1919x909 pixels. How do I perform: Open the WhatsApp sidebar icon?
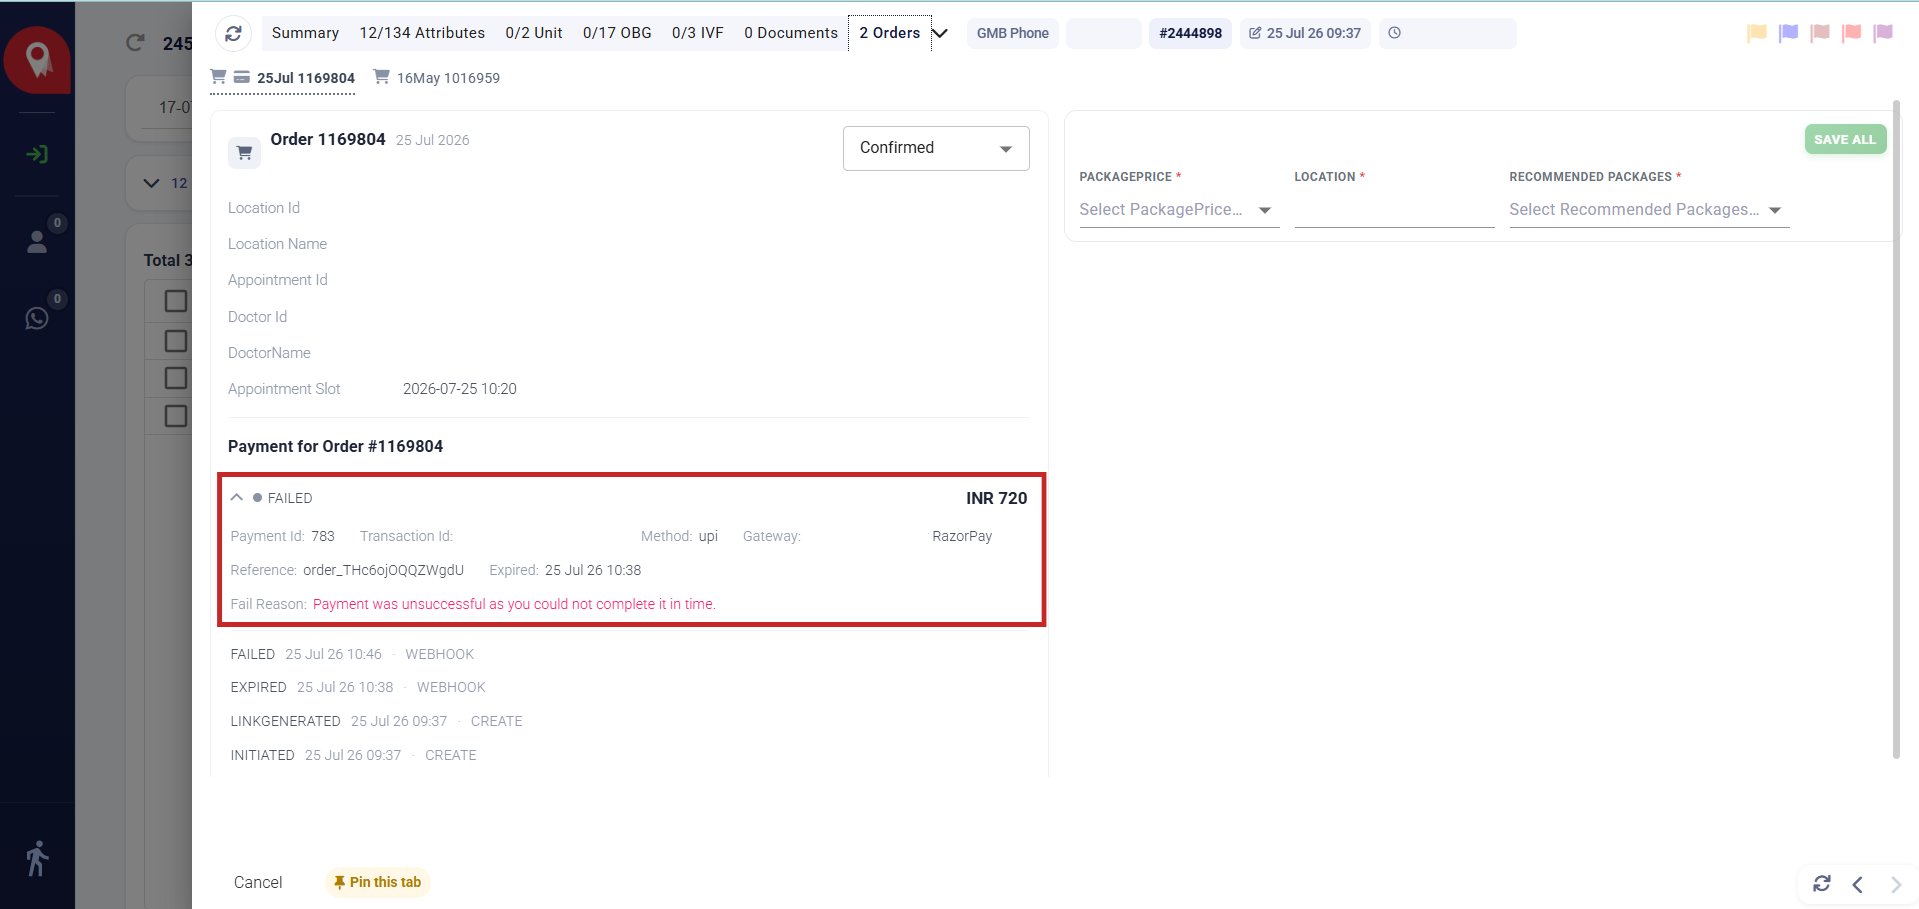pos(37,318)
